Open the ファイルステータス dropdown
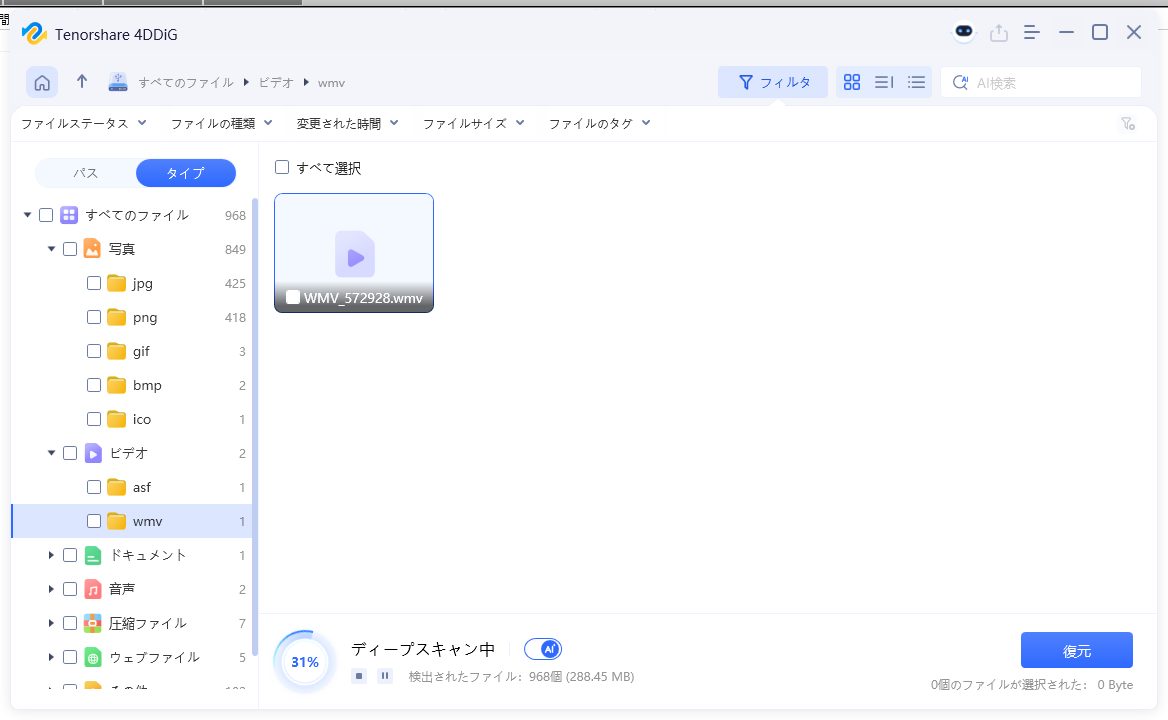This screenshot has width=1168, height=720. pos(83,123)
